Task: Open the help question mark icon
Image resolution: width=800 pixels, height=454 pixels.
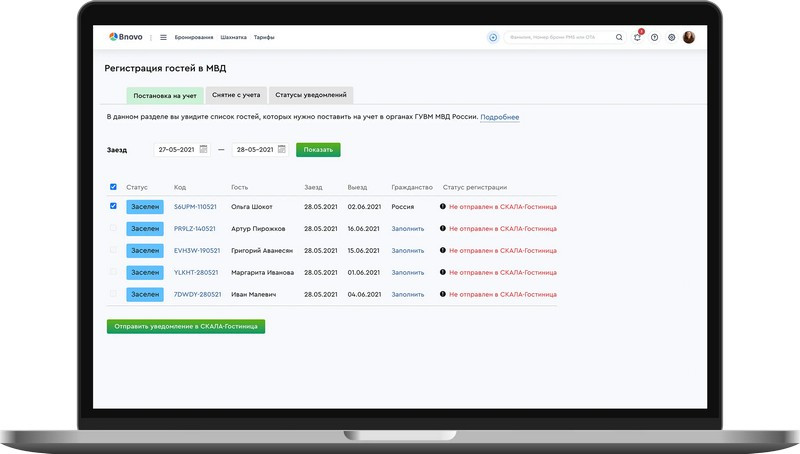Action: (x=654, y=37)
